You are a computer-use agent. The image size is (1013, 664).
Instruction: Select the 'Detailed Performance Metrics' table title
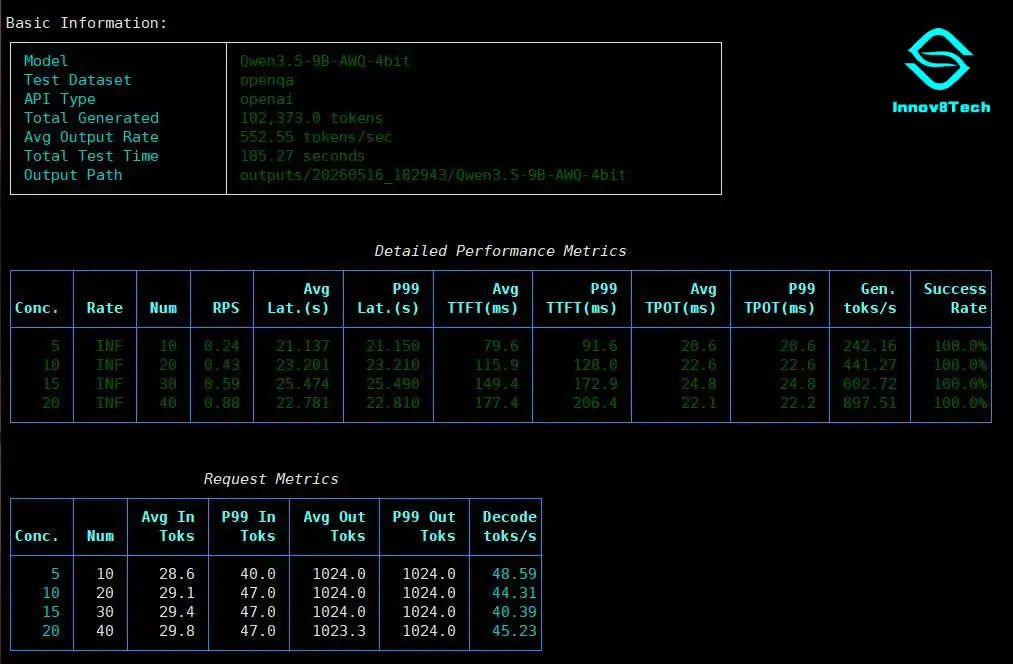pos(501,251)
